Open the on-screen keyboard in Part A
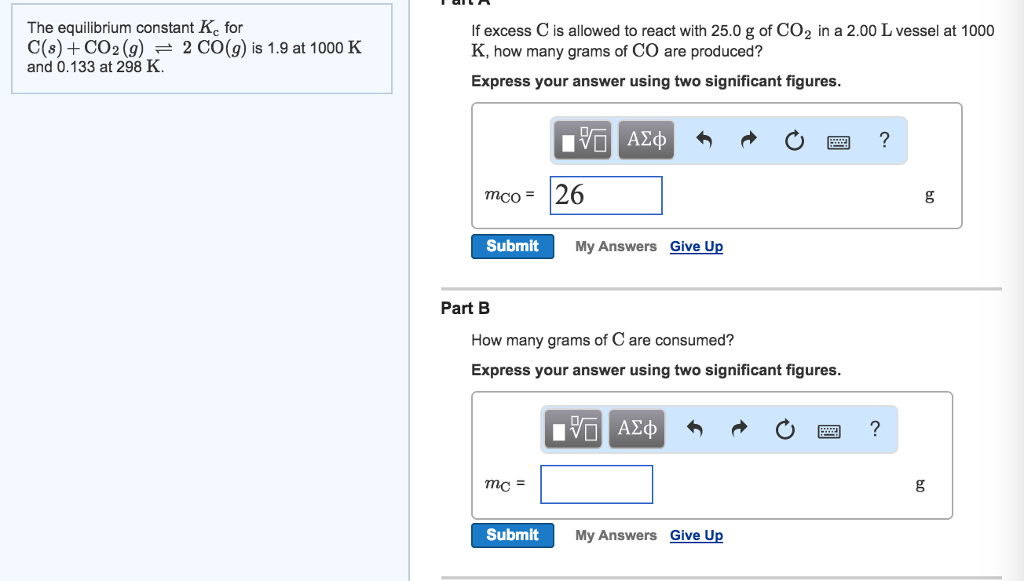Screen dimensions: 1024x581 (838, 141)
